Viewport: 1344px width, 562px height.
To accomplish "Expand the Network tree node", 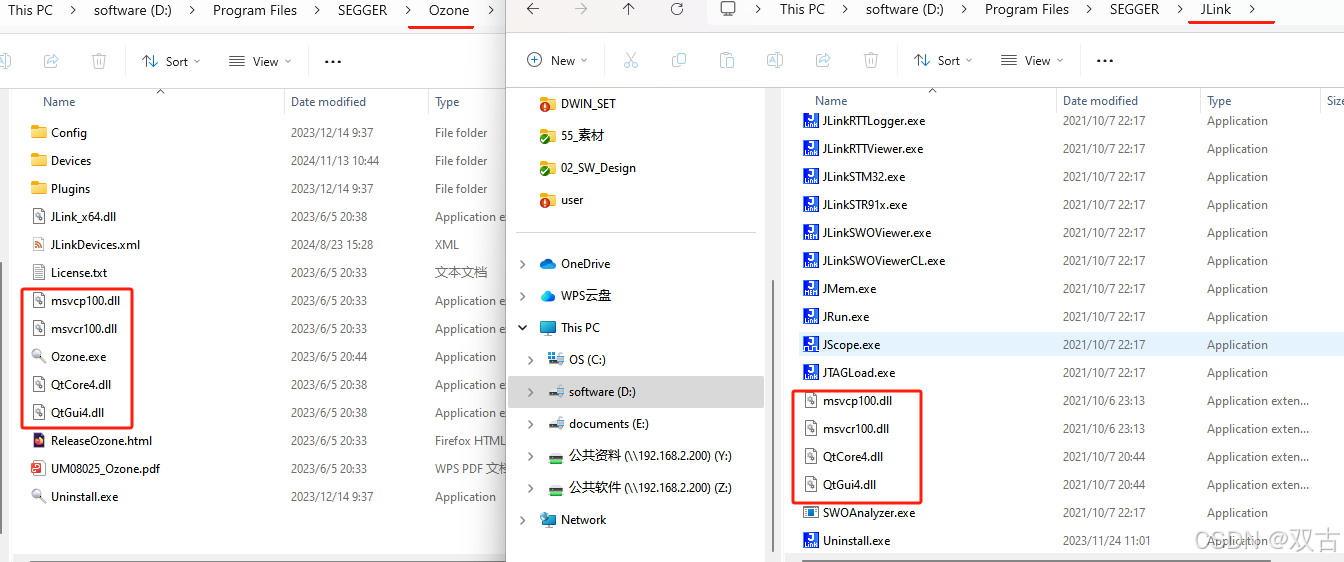I will (523, 520).
